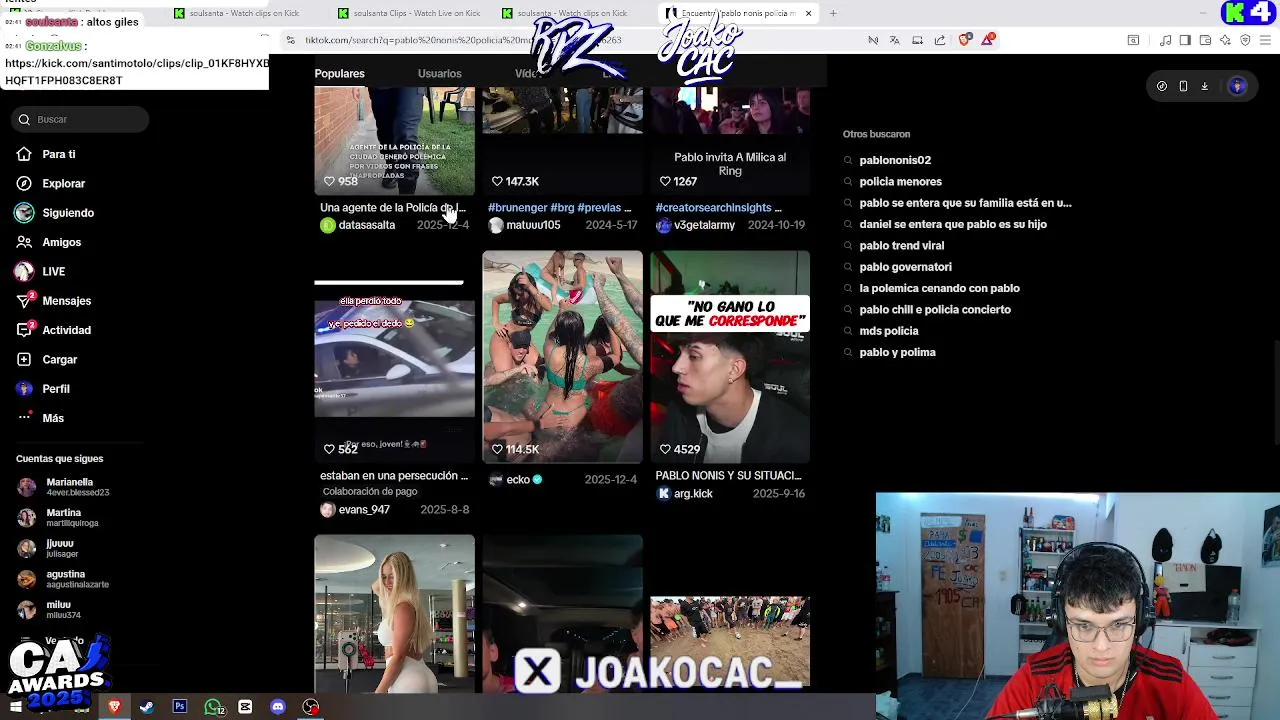The width and height of the screenshot is (1280, 720).
Task: Open Steam from taskbar
Action: (147, 707)
